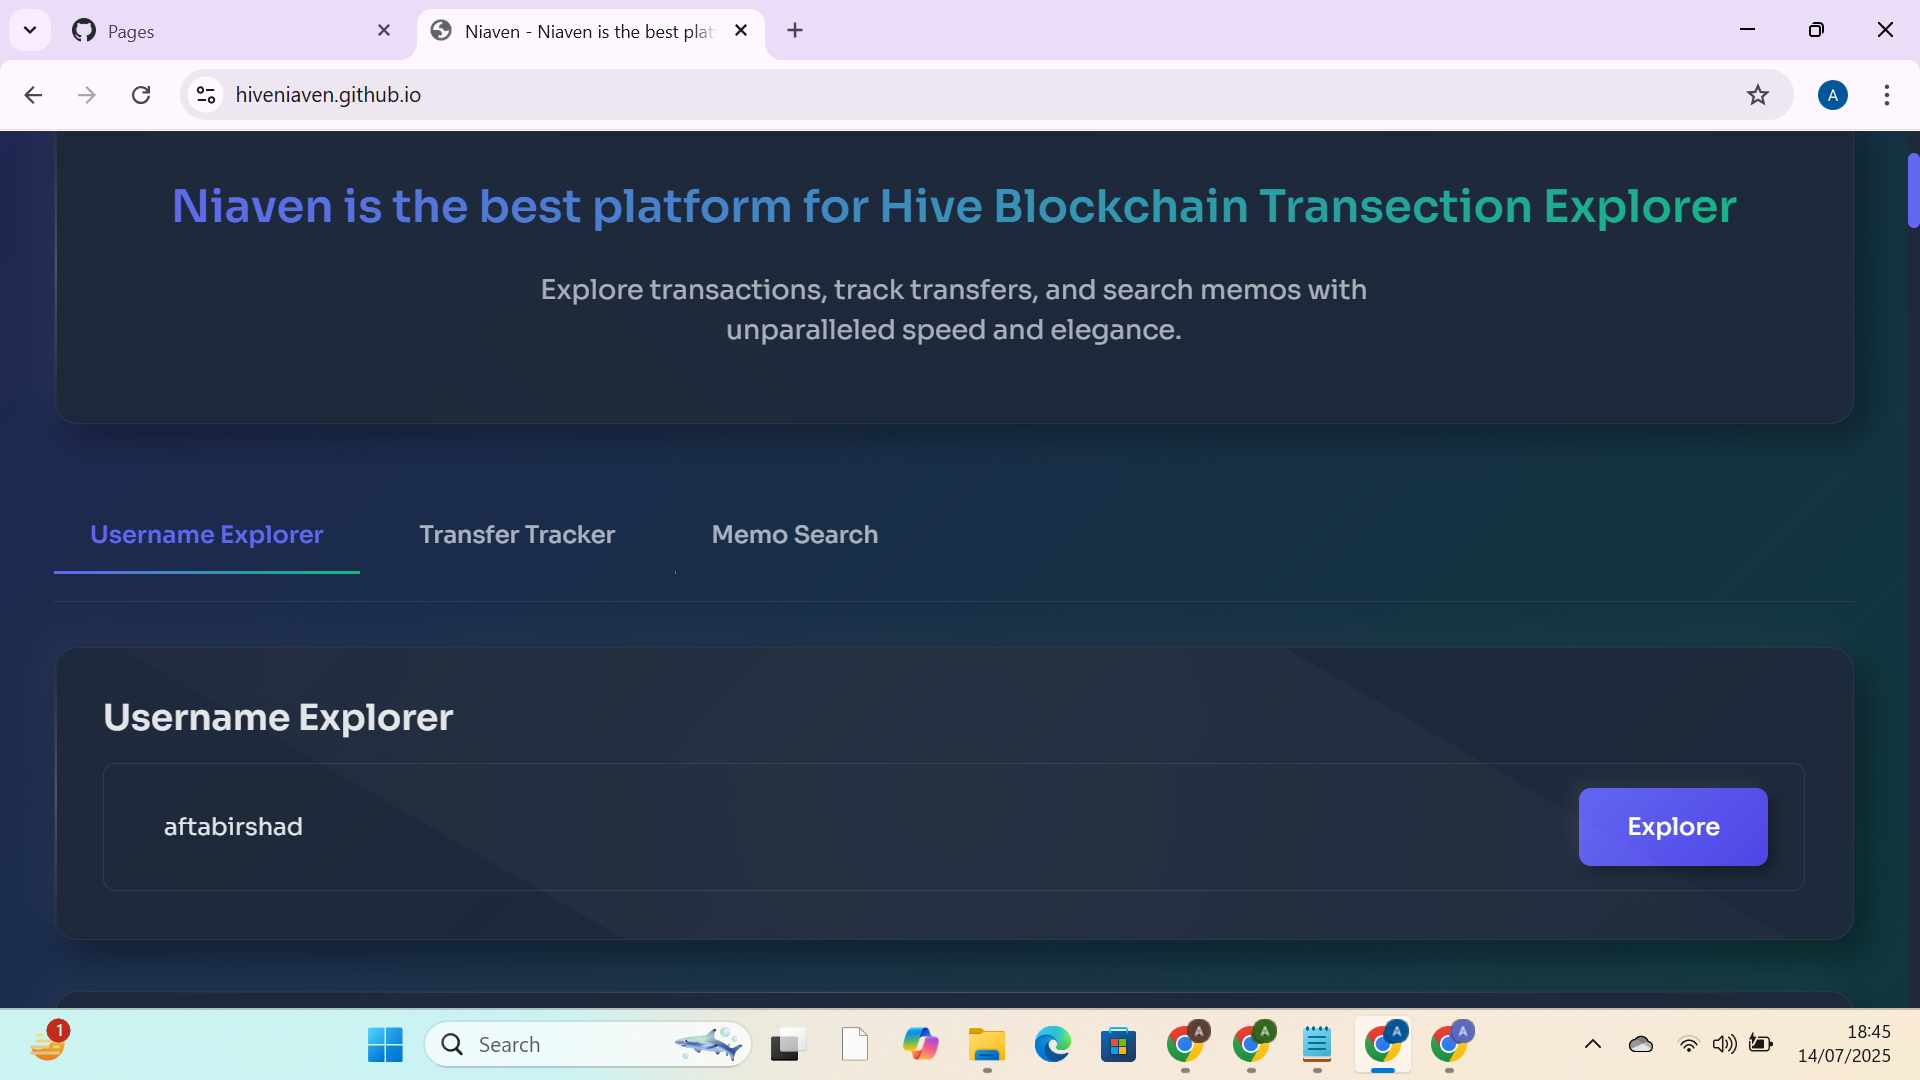
Task: Open Microsoft Store from the taskbar
Action: point(1118,1045)
